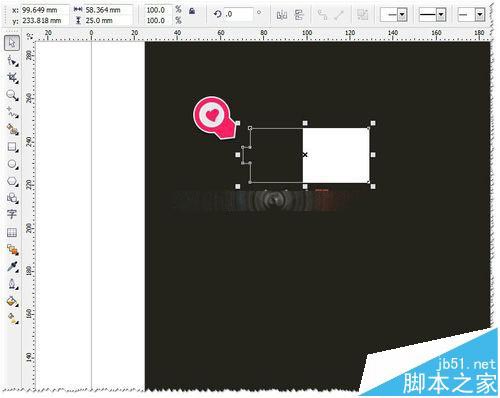Viewport: 500px width, 398px height.
Task: Select the Polygon tool
Action: coord(12,181)
